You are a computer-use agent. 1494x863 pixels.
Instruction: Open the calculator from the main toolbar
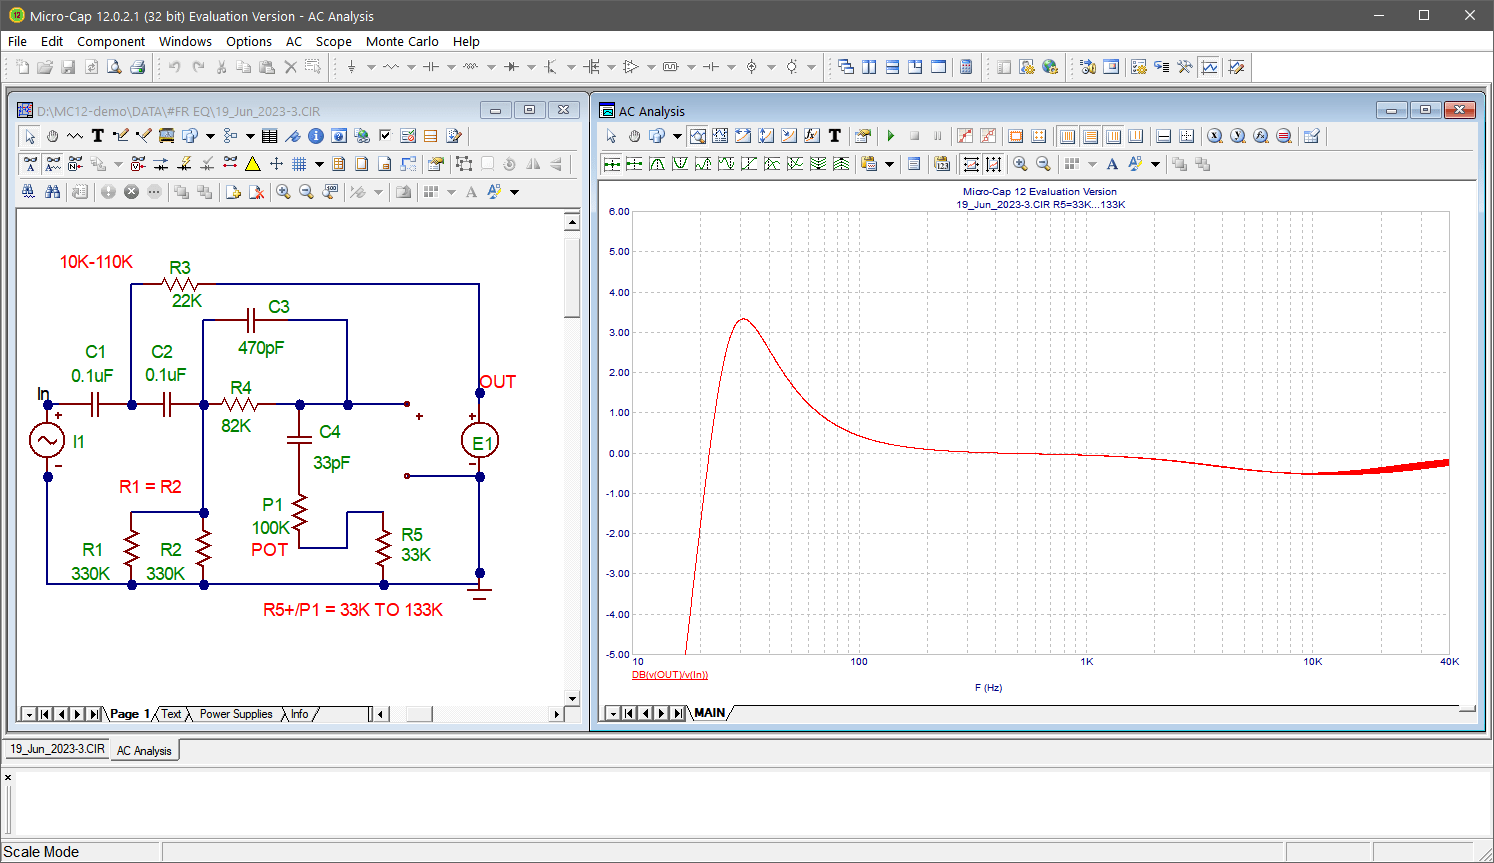point(966,67)
